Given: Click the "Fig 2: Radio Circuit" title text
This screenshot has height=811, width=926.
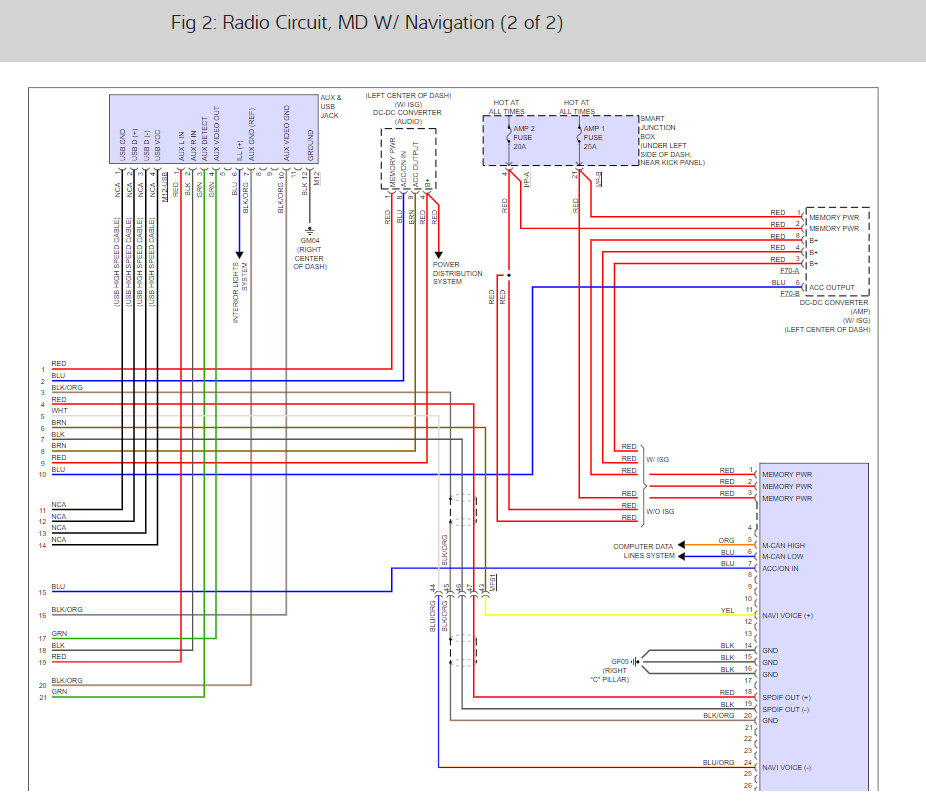Looking at the screenshot, I should tap(367, 23).
